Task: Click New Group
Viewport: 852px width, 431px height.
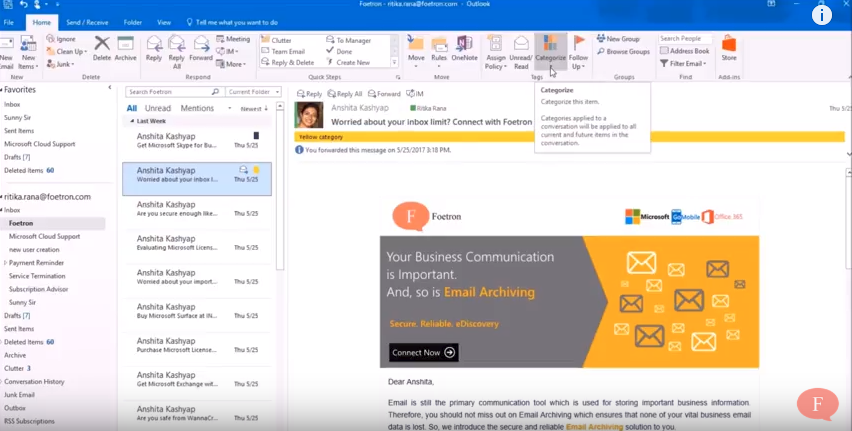Action: pyautogui.click(x=618, y=39)
